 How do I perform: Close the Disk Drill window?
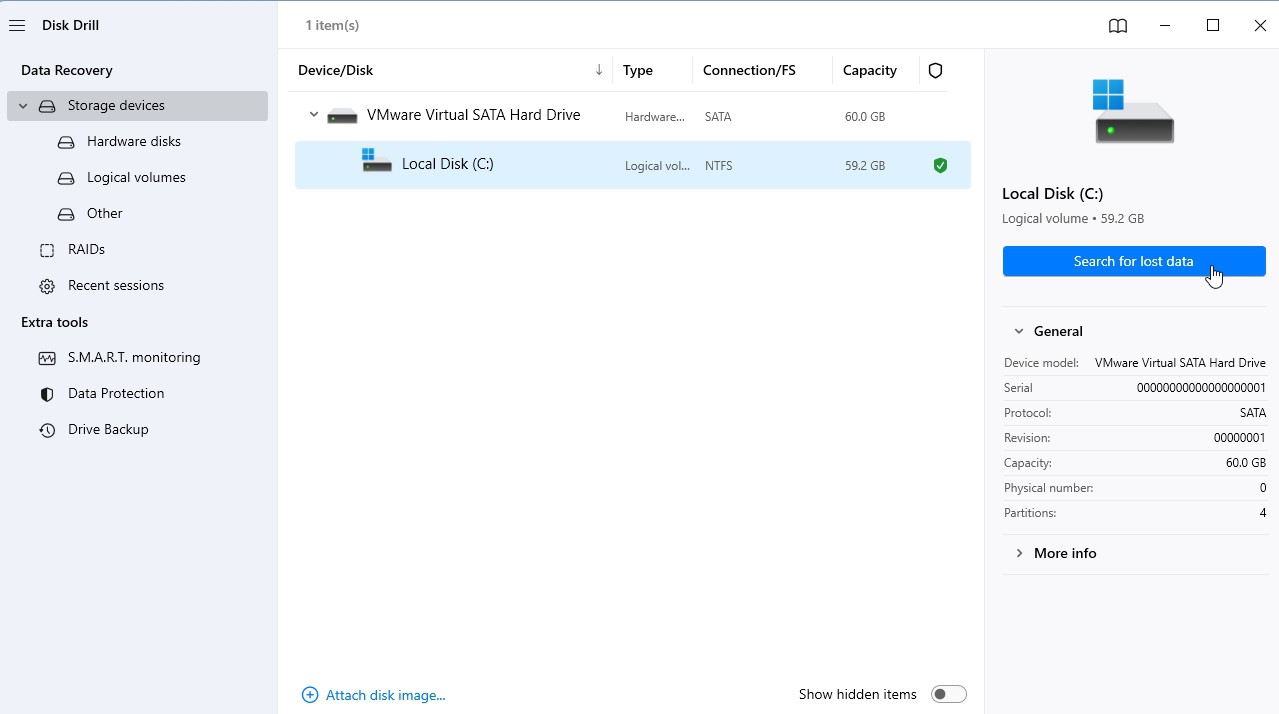coord(1260,25)
